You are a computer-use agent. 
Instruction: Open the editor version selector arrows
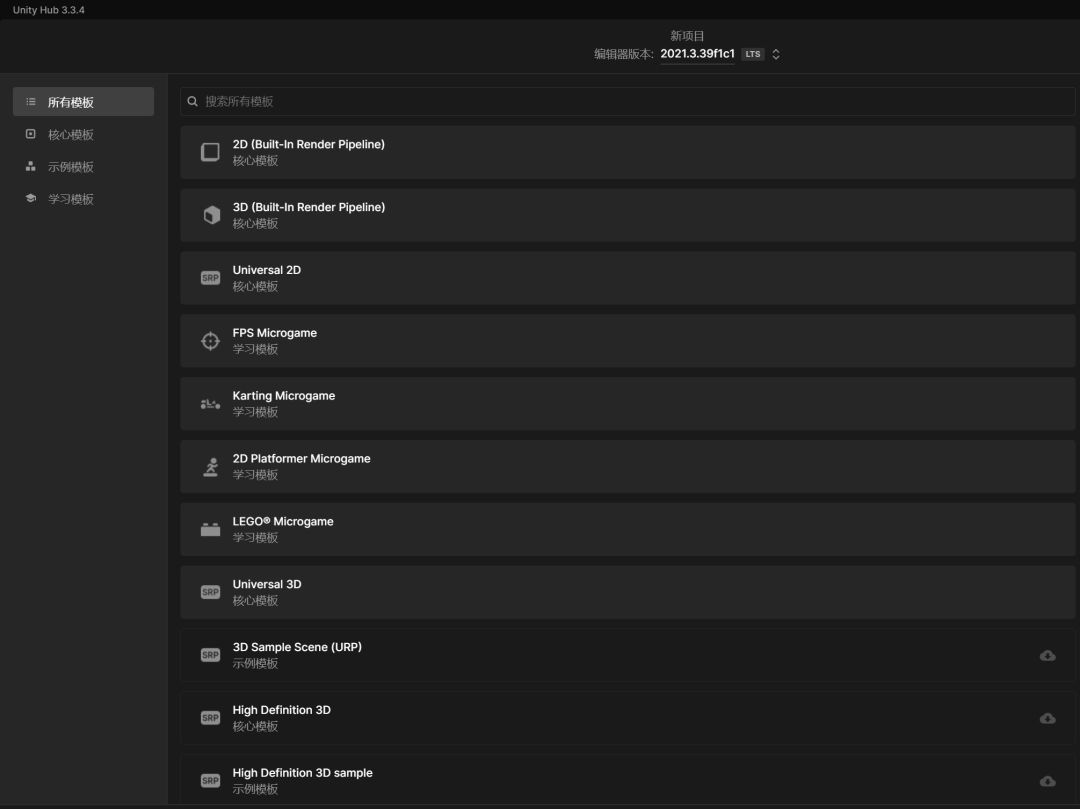776,54
